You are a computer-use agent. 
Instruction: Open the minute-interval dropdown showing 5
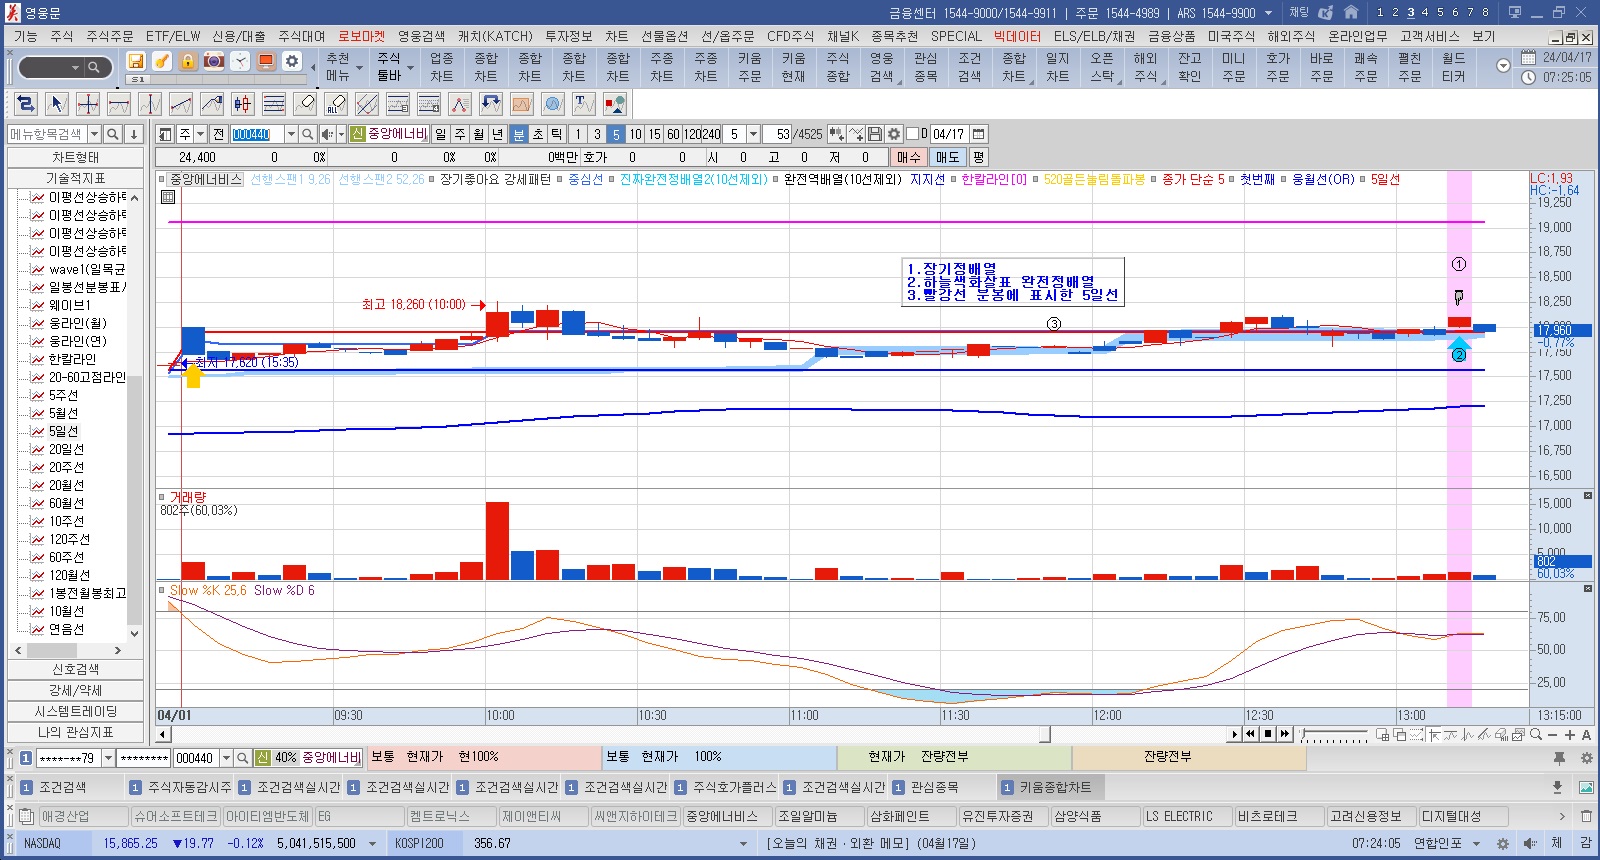tap(753, 134)
